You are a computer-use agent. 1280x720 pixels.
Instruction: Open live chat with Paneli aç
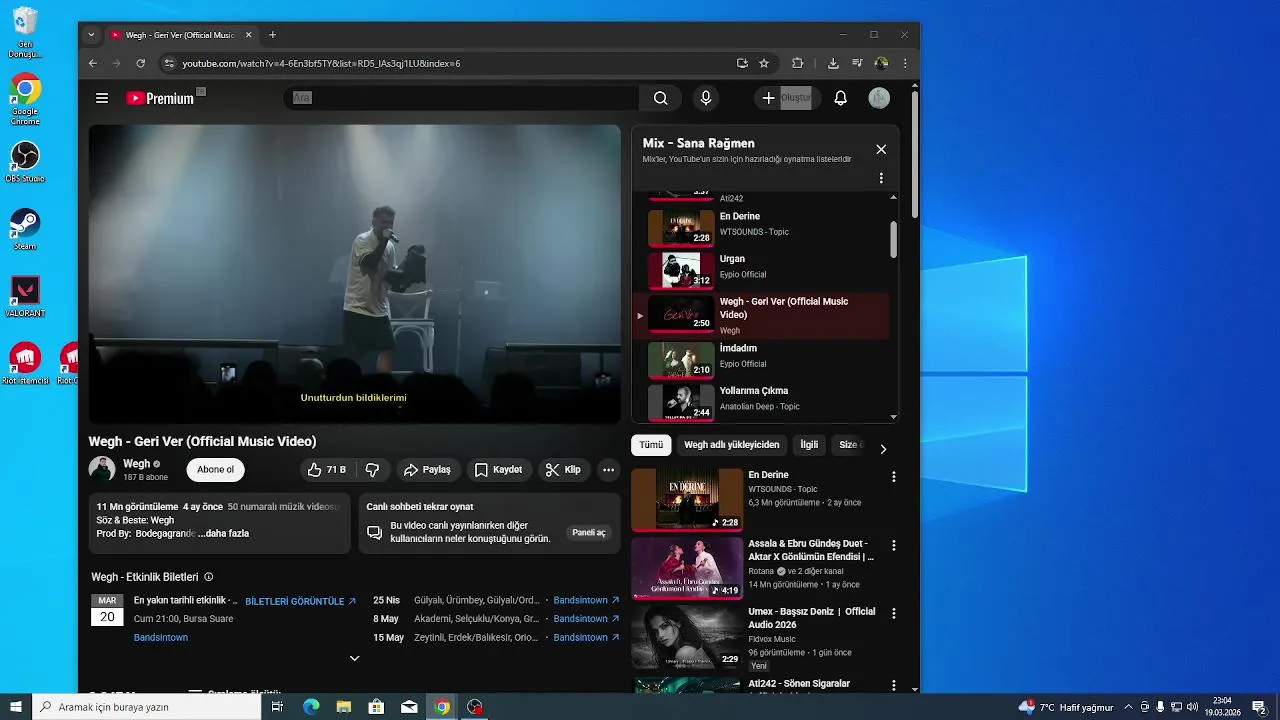click(588, 533)
